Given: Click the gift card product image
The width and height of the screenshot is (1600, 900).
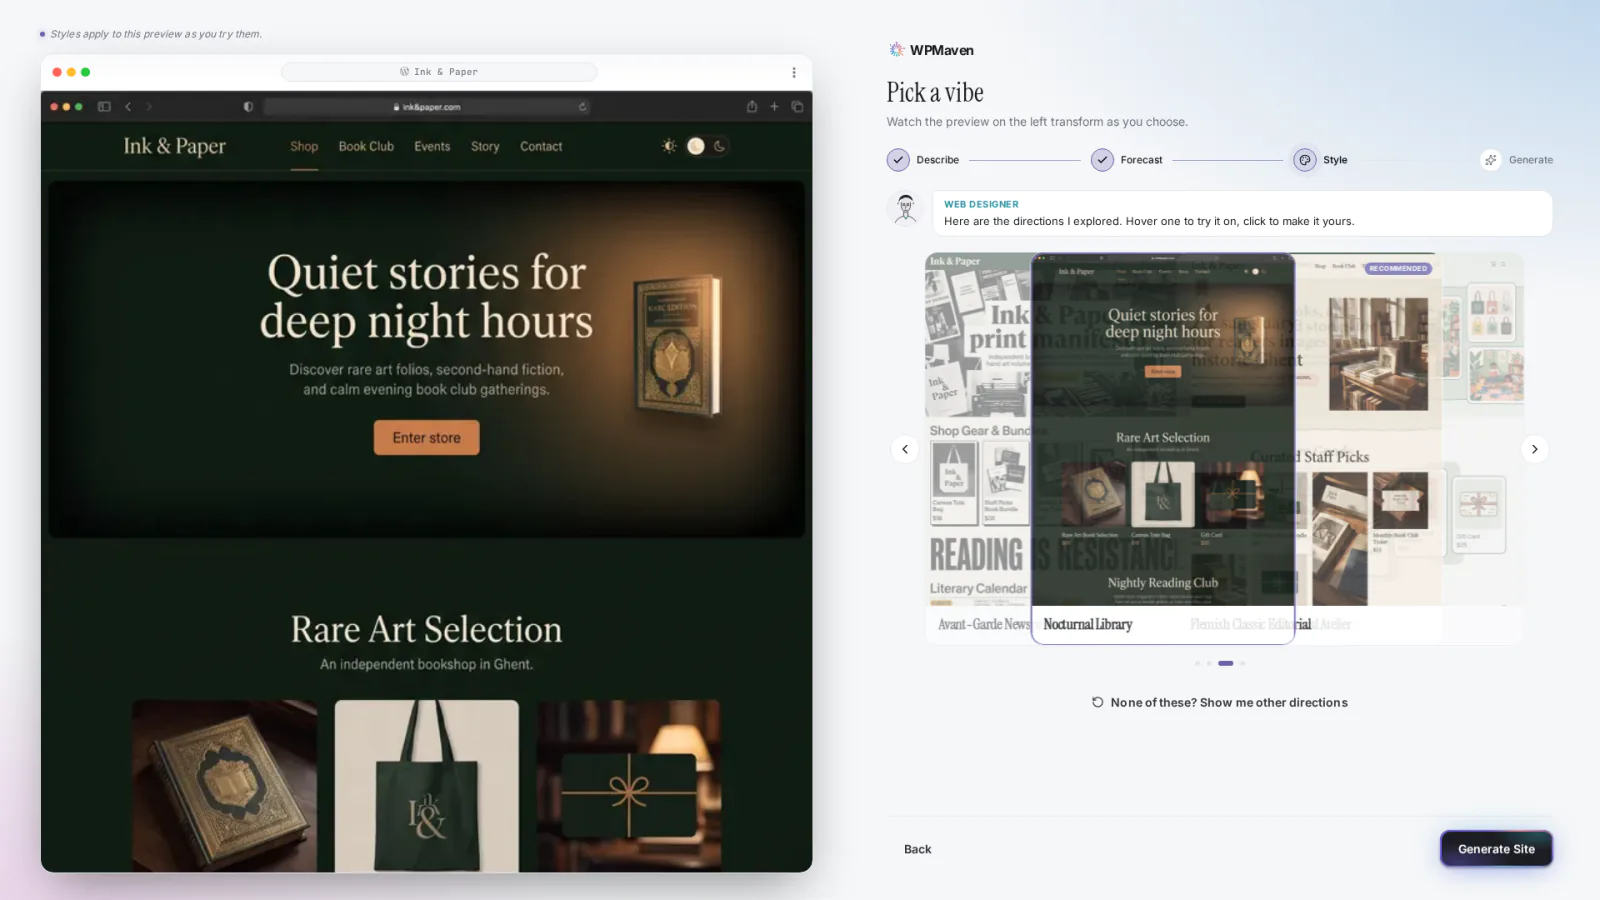Looking at the screenshot, I should pos(628,786).
